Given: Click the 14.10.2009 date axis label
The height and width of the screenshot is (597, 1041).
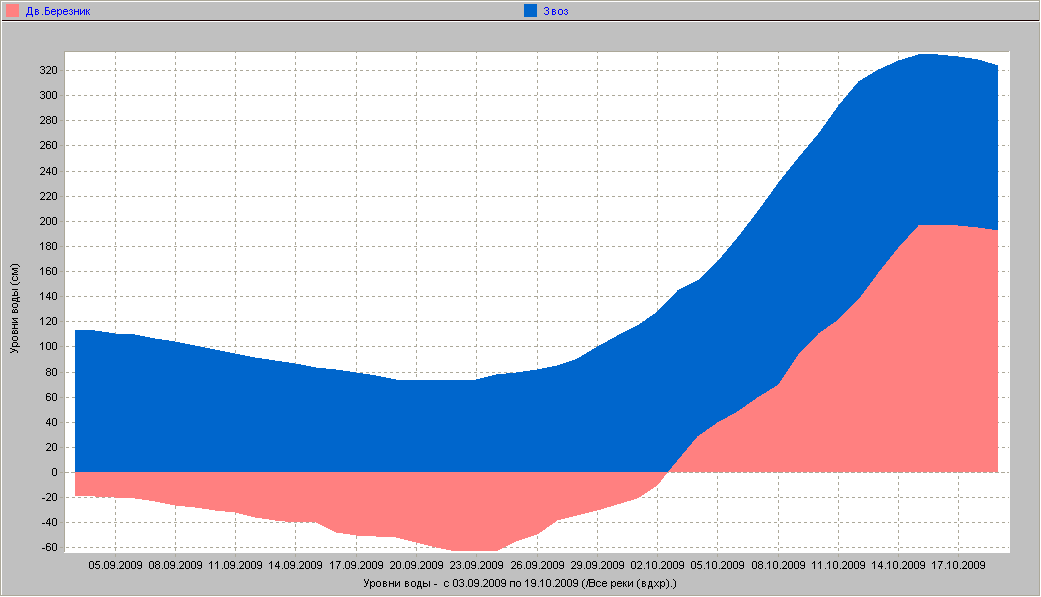Looking at the screenshot, I should click(898, 565).
